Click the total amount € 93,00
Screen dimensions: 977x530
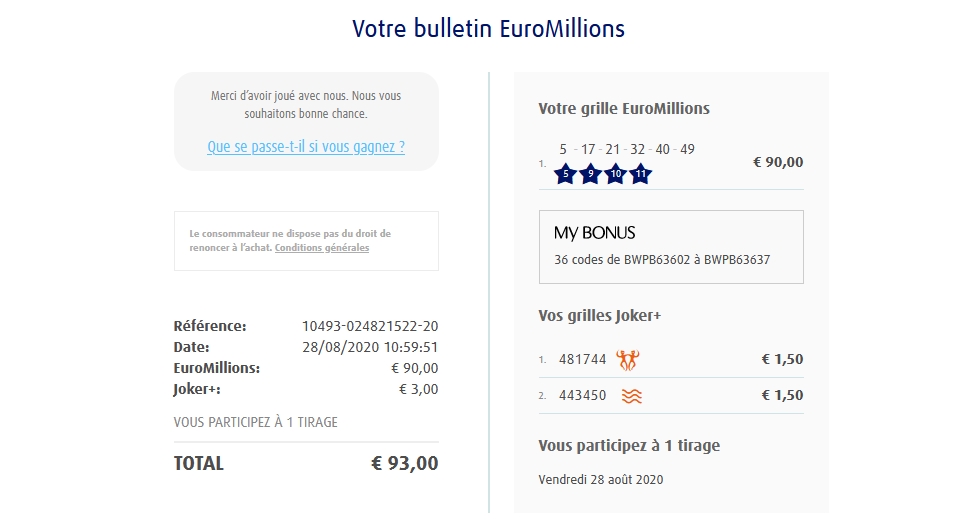pos(404,463)
